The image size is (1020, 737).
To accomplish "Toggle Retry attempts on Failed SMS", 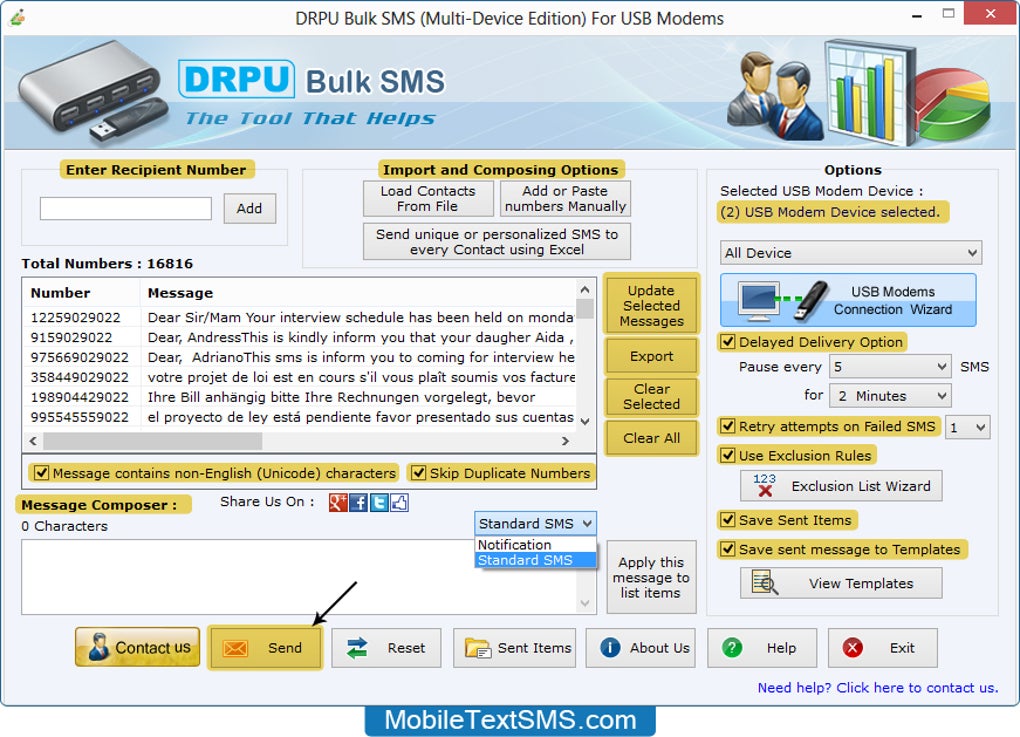I will click(728, 426).
